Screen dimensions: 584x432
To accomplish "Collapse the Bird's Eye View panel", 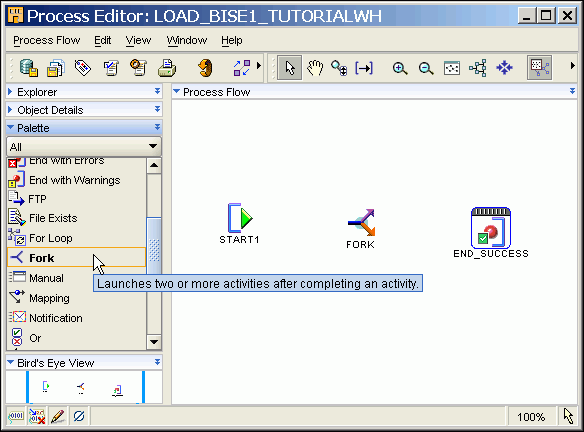I will [10, 362].
